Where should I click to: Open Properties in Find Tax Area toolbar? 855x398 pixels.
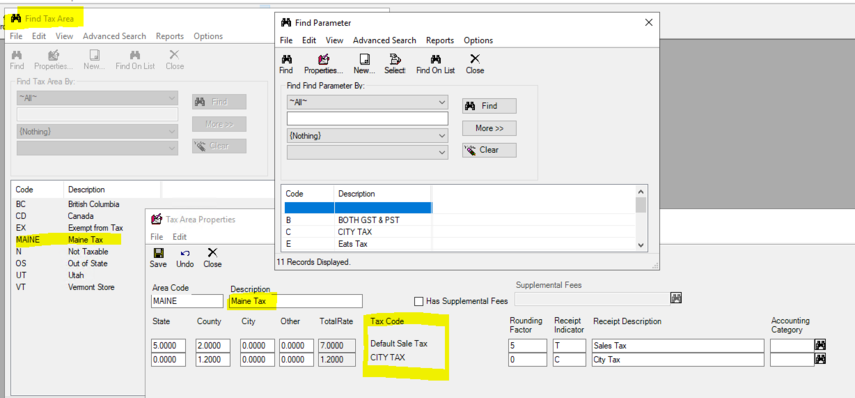pyautogui.click(x=53, y=60)
